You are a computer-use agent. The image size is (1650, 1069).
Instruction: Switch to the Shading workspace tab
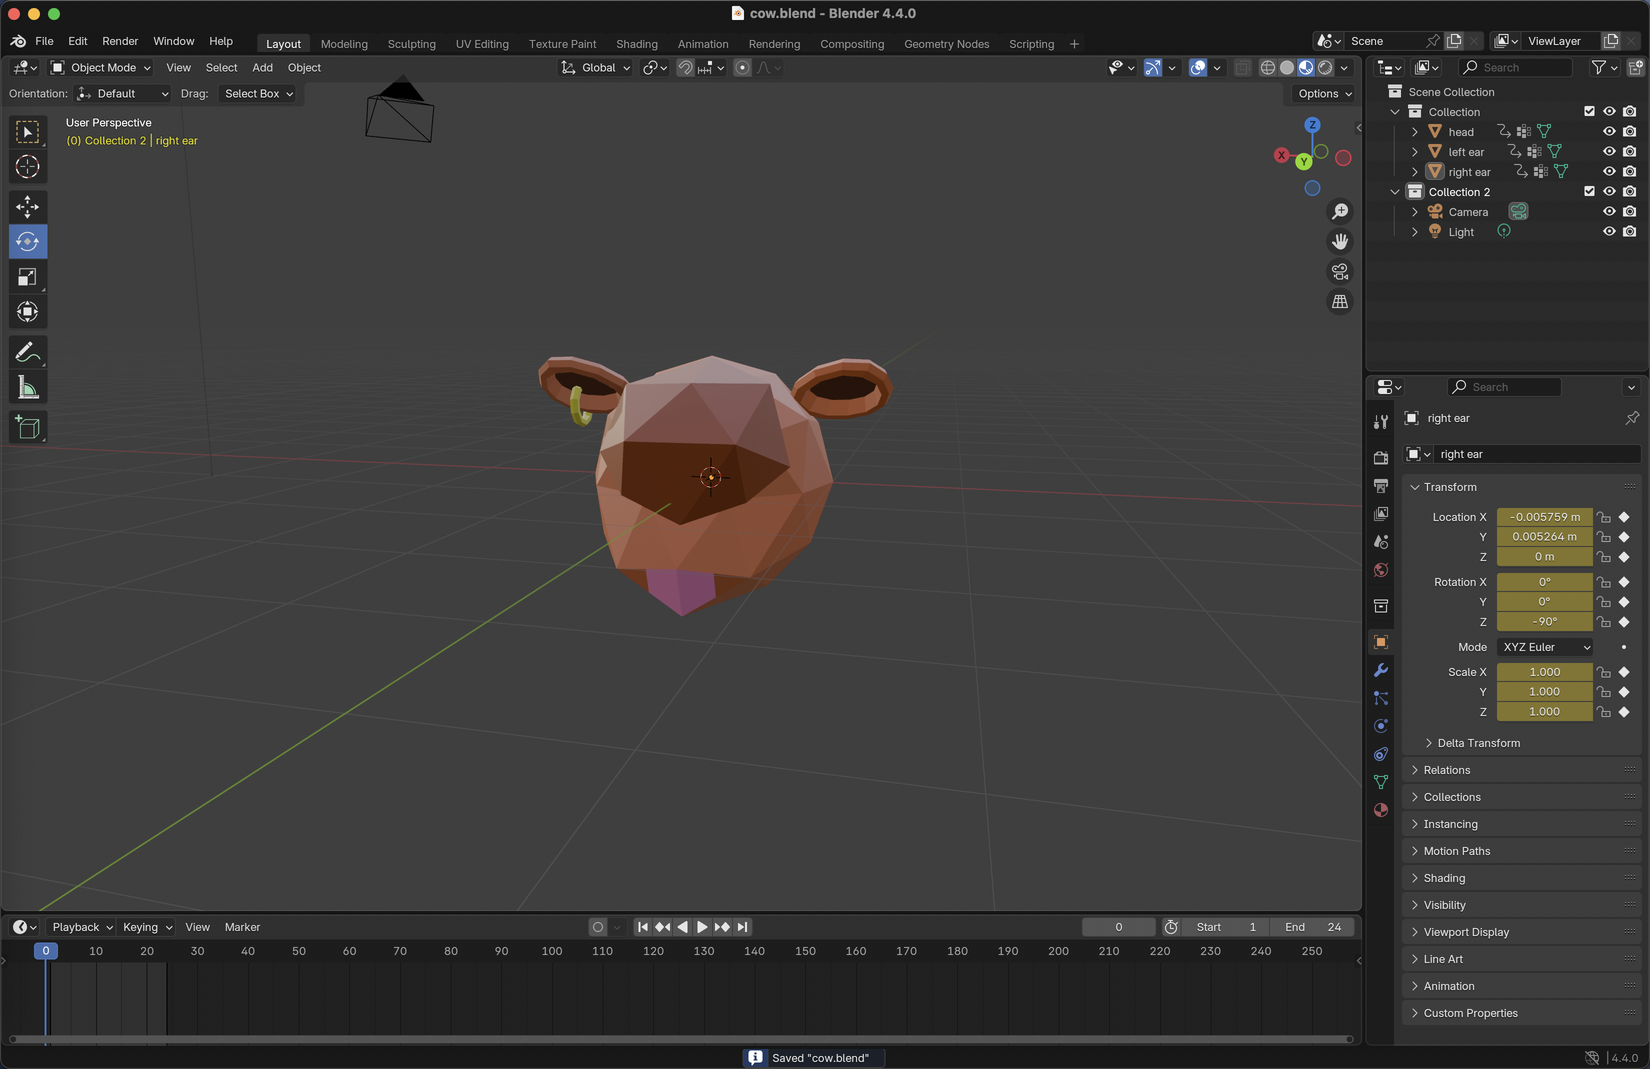coord(637,44)
